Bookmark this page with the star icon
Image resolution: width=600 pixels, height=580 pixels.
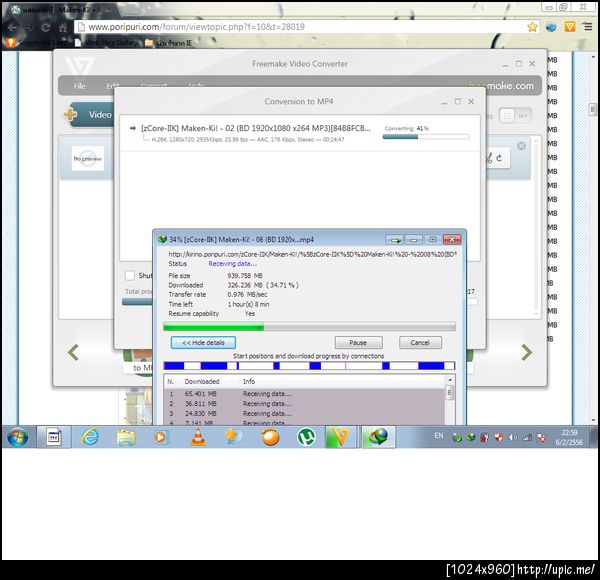[x=532, y=27]
